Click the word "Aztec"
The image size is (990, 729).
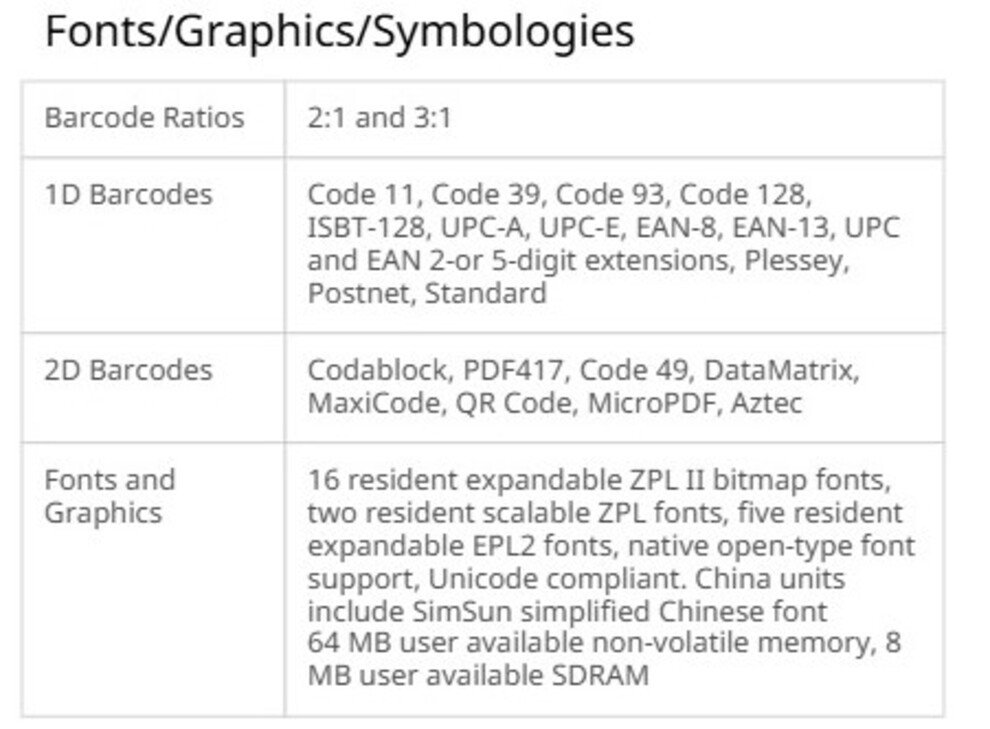(x=766, y=404)
